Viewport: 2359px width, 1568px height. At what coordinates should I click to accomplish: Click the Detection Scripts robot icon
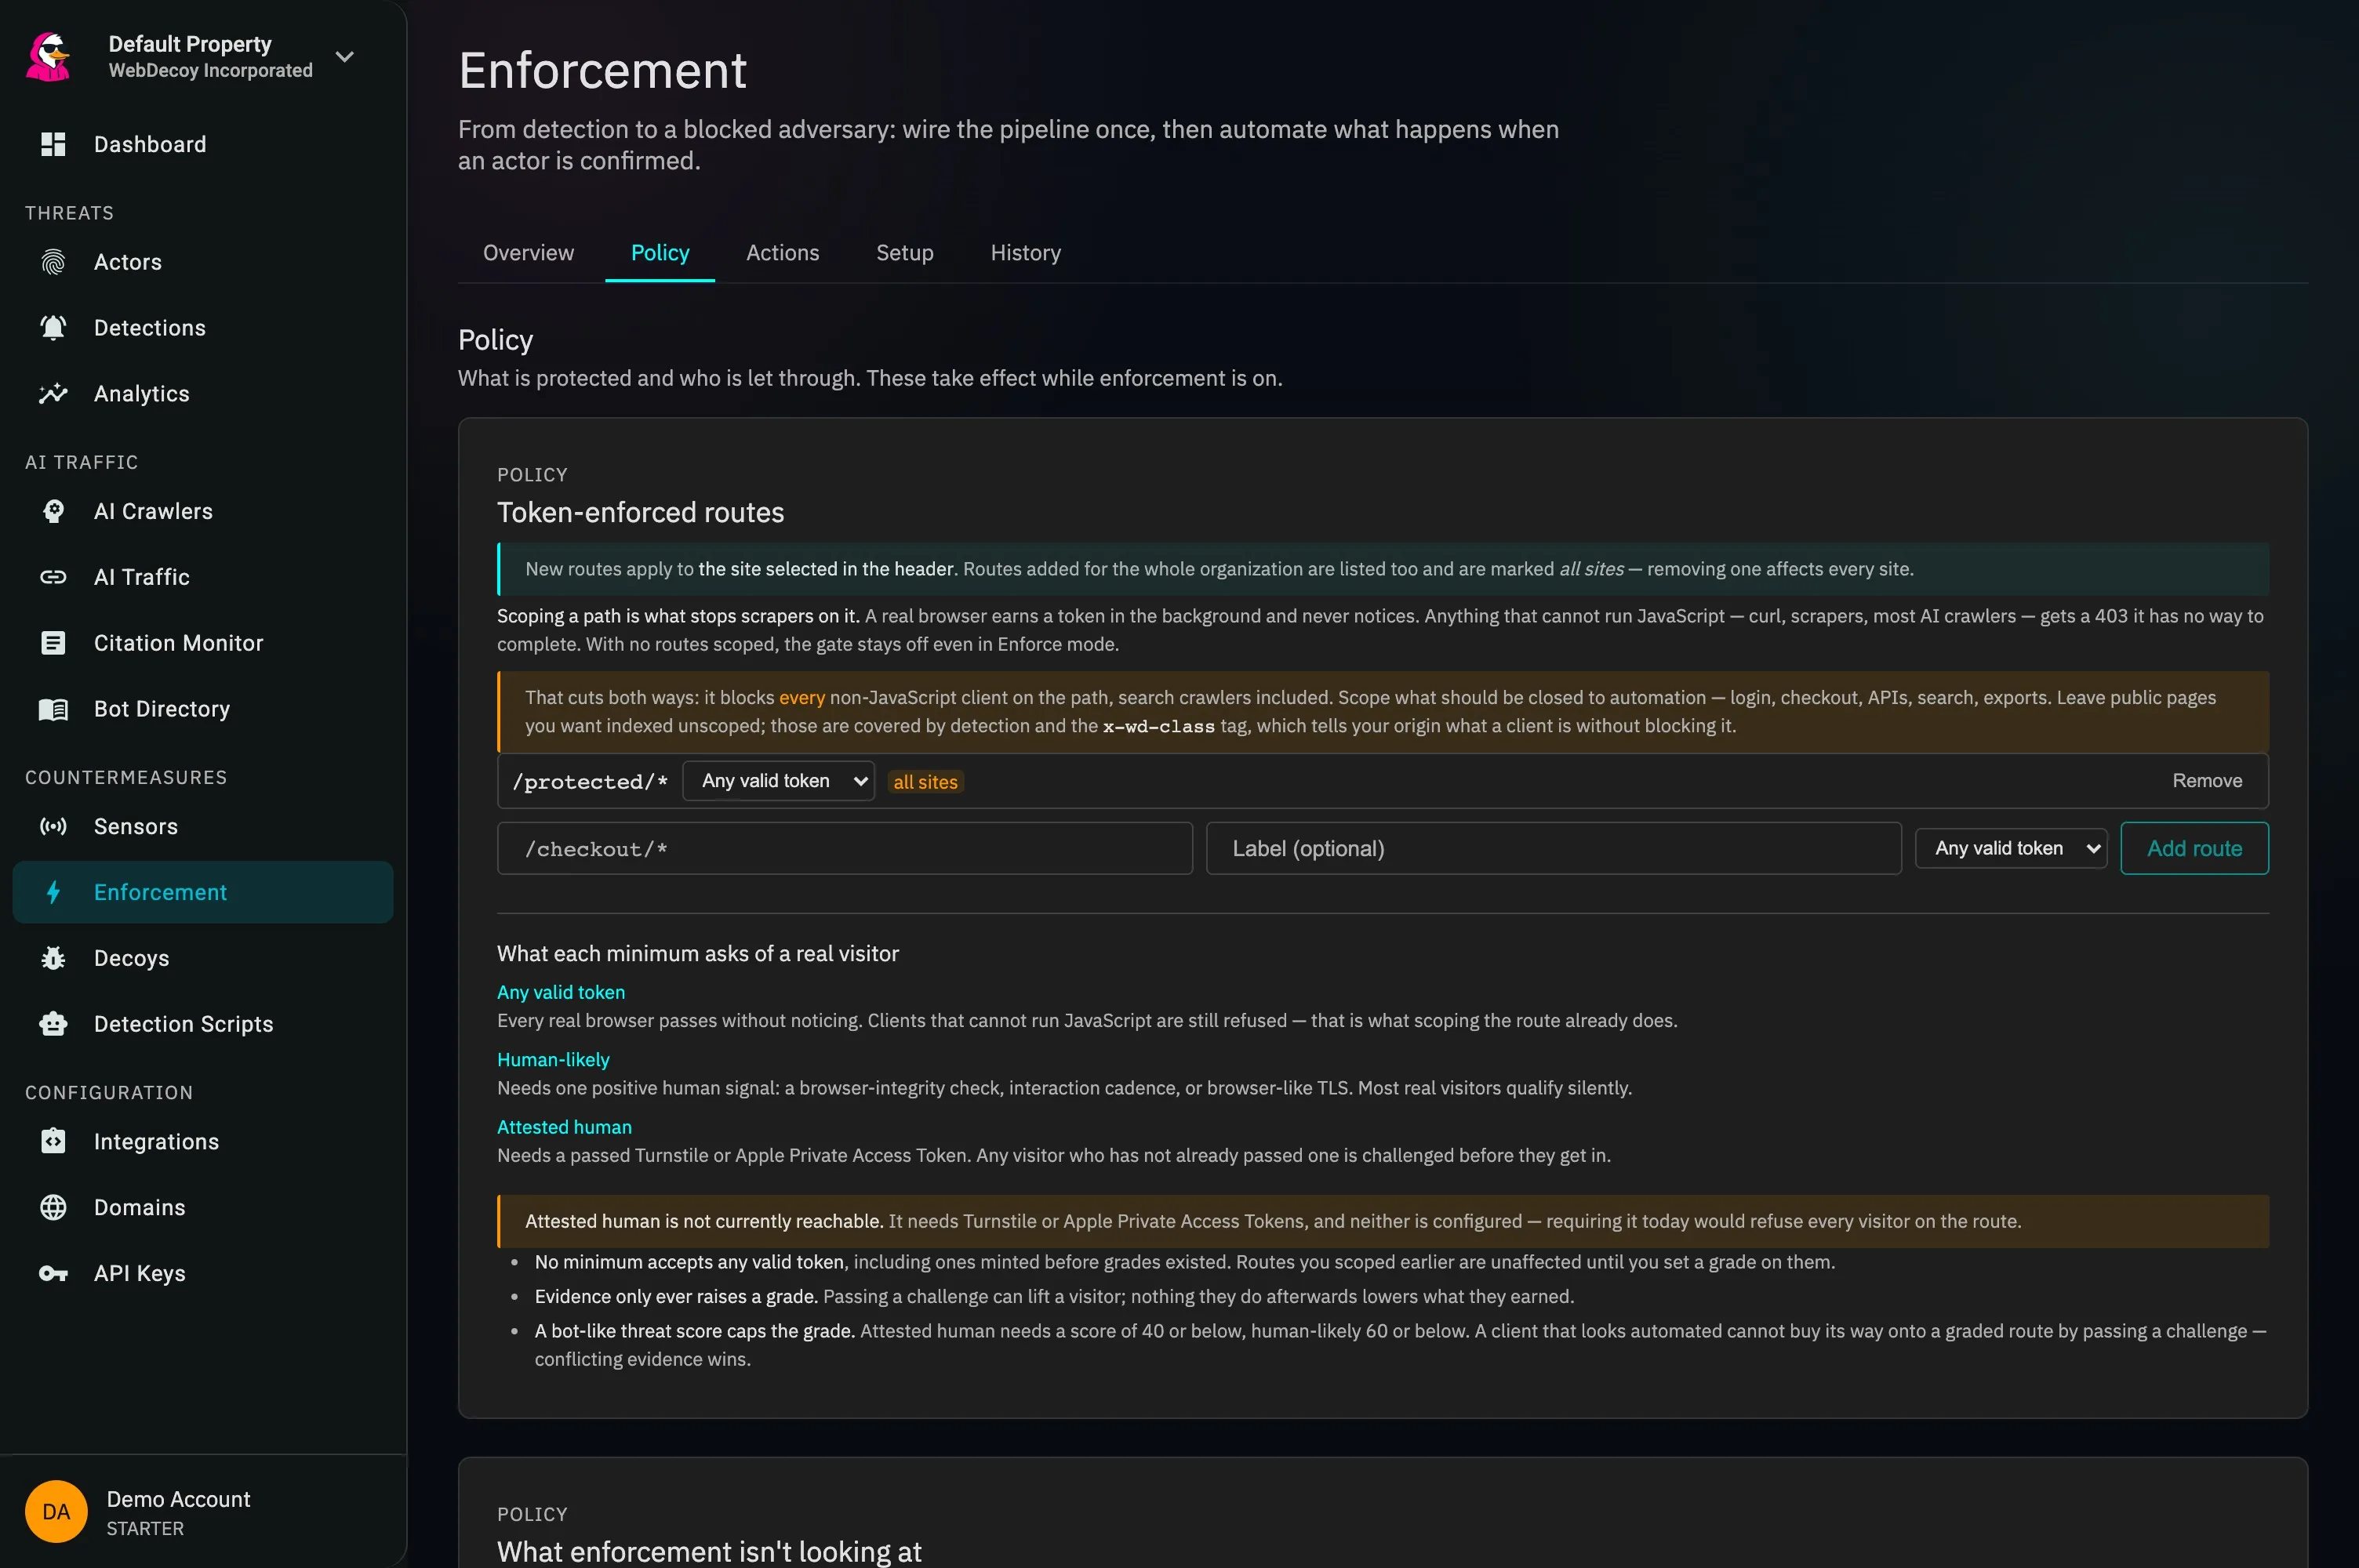click(53, 1024)
